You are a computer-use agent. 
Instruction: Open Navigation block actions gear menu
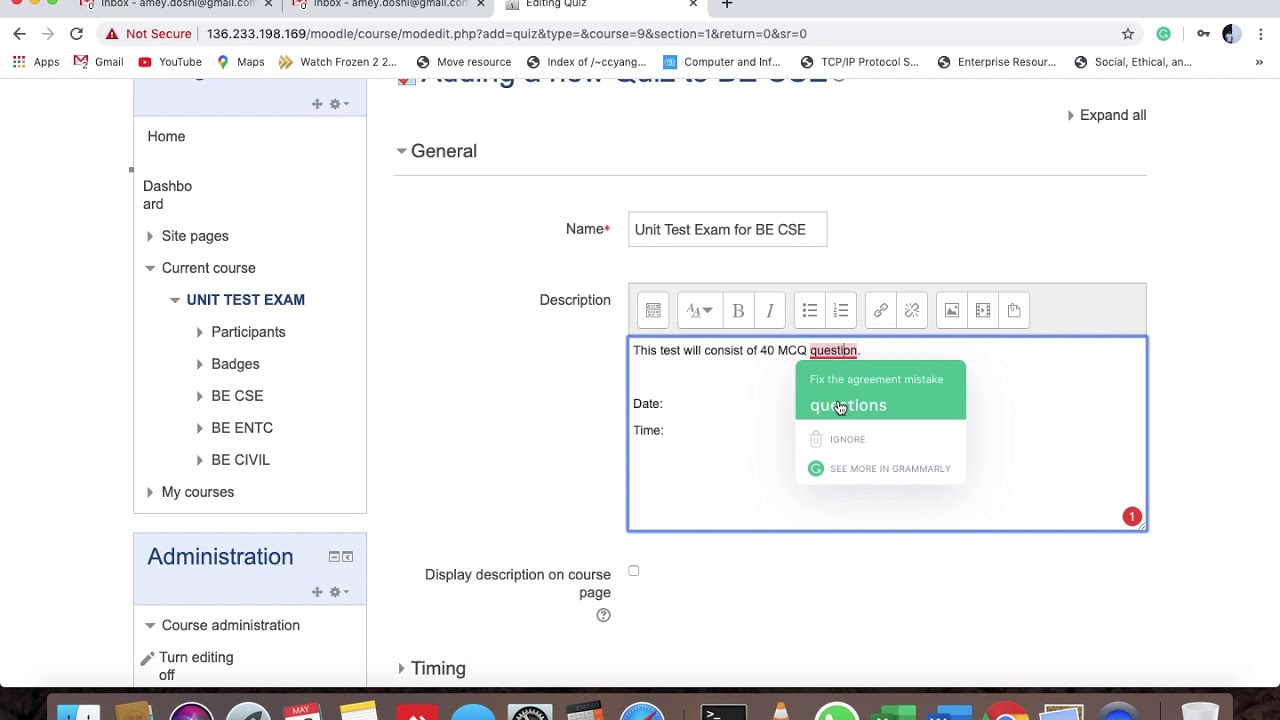[339, 104]
